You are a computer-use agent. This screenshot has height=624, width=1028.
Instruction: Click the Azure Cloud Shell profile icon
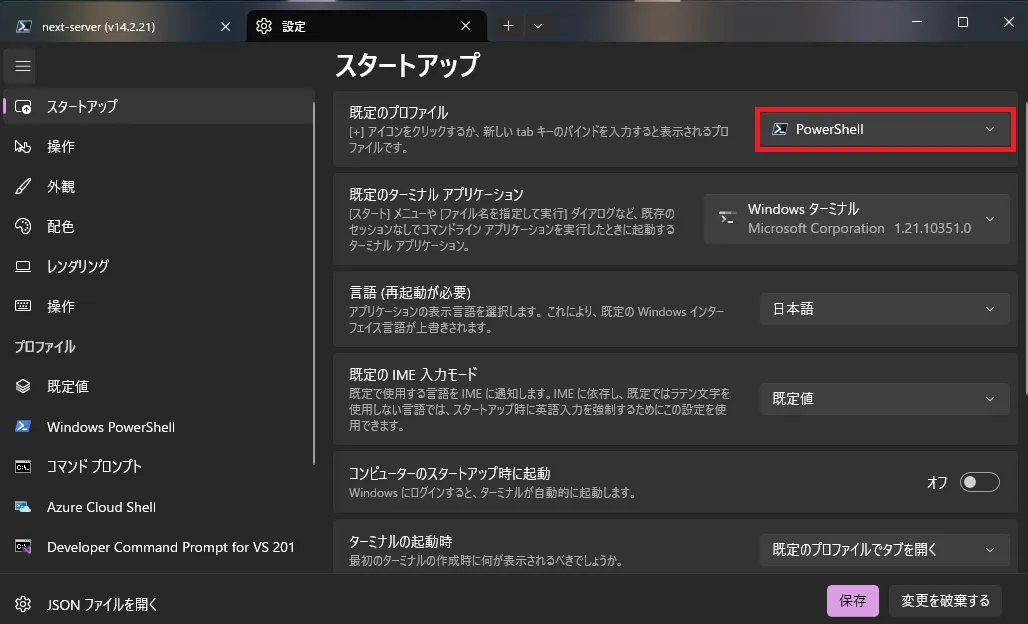tap(23, 507)
